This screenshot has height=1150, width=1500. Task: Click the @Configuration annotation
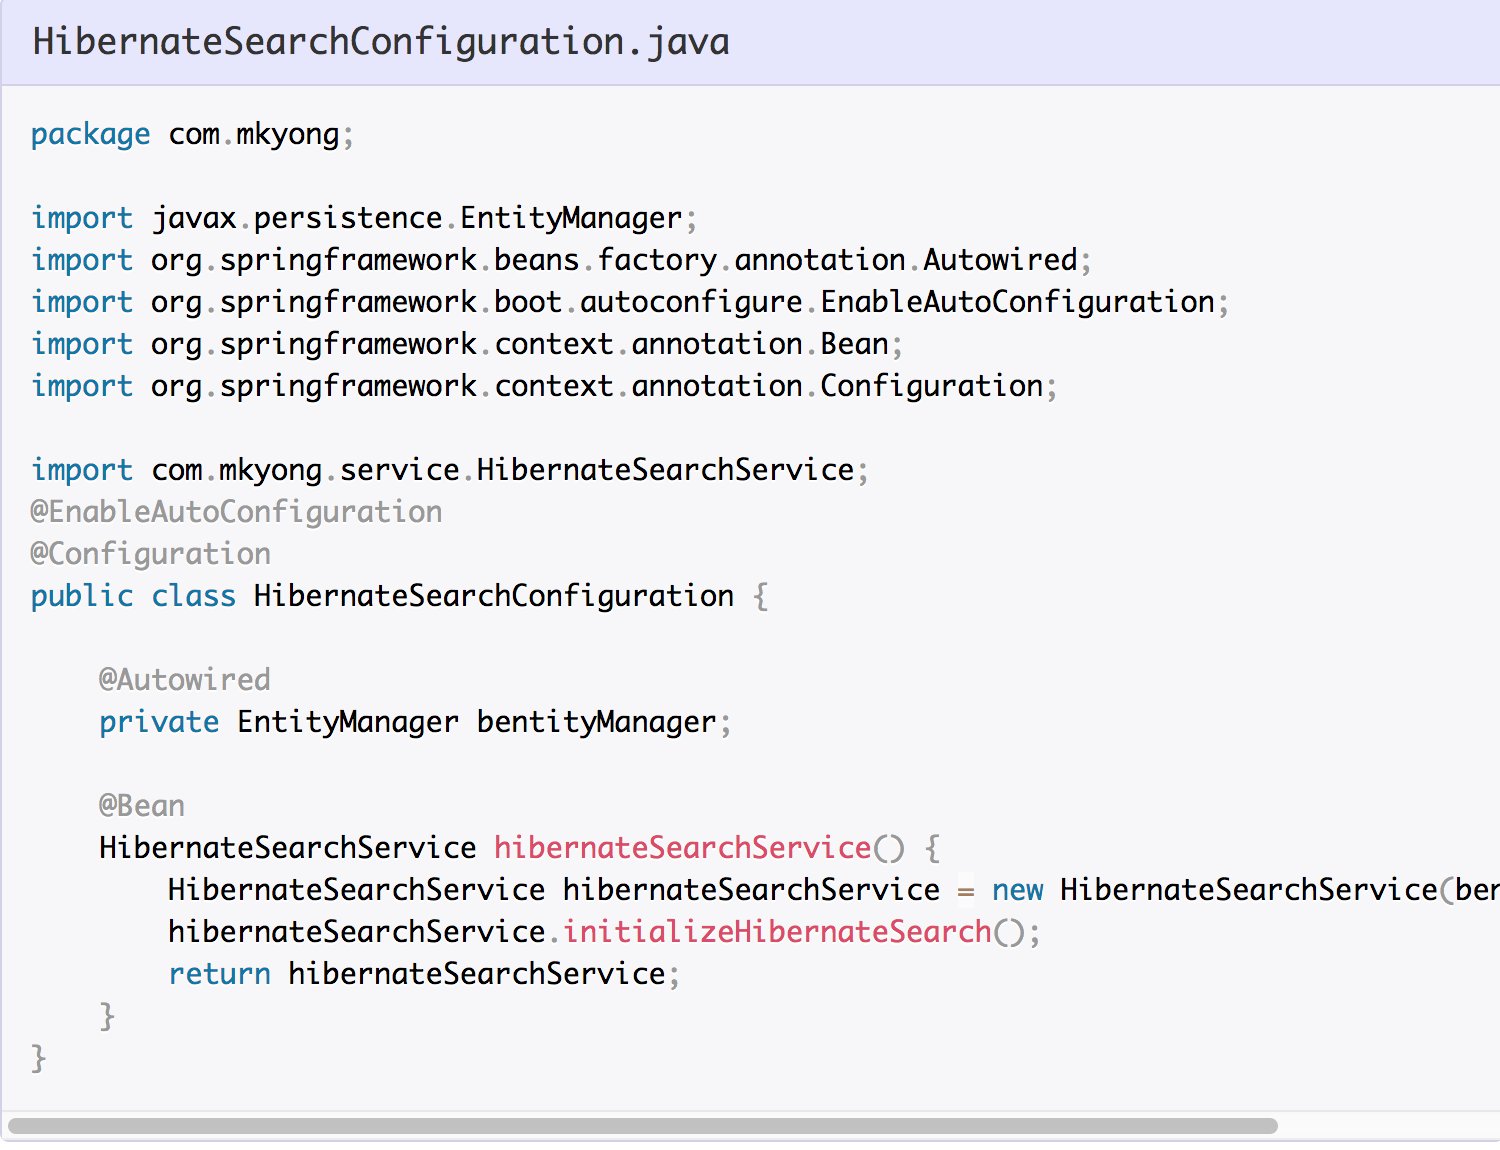[151, 554]
